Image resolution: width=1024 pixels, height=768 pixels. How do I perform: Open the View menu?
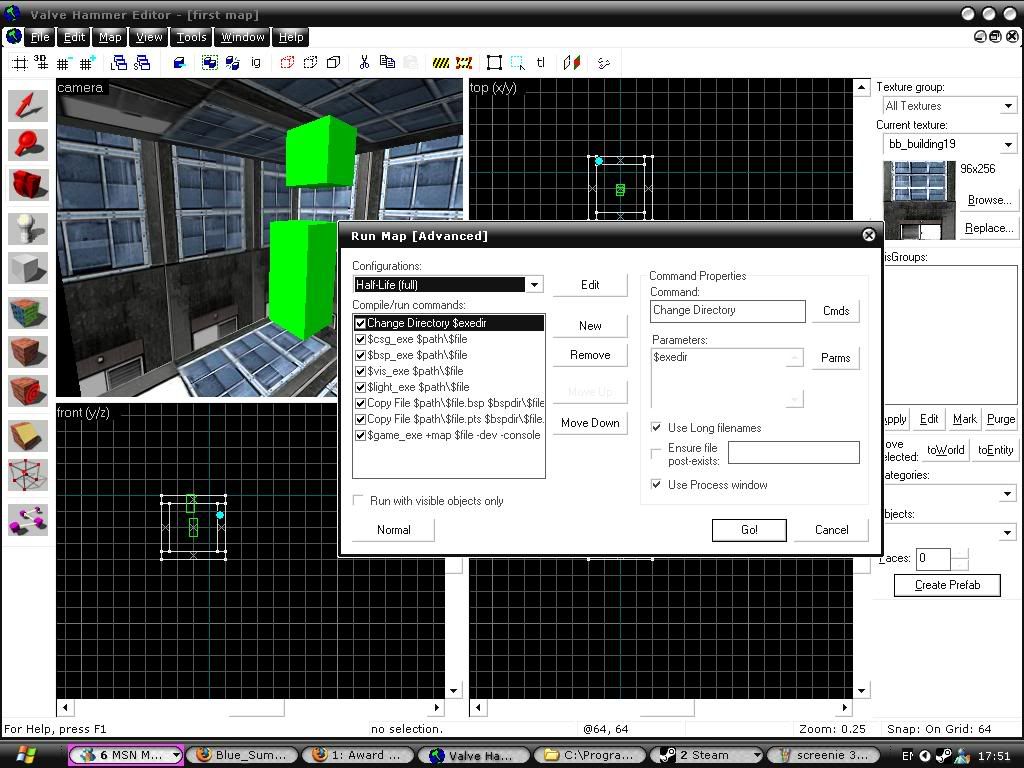tap(149, 37)
